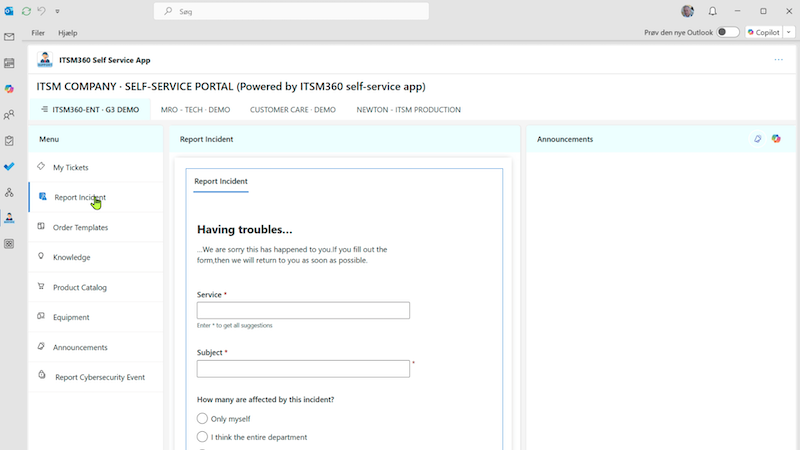Image resolution: width=800 pixels, height=450 pixels.
Task: Click the Søg search box
Action: click(x=291, y=11)
